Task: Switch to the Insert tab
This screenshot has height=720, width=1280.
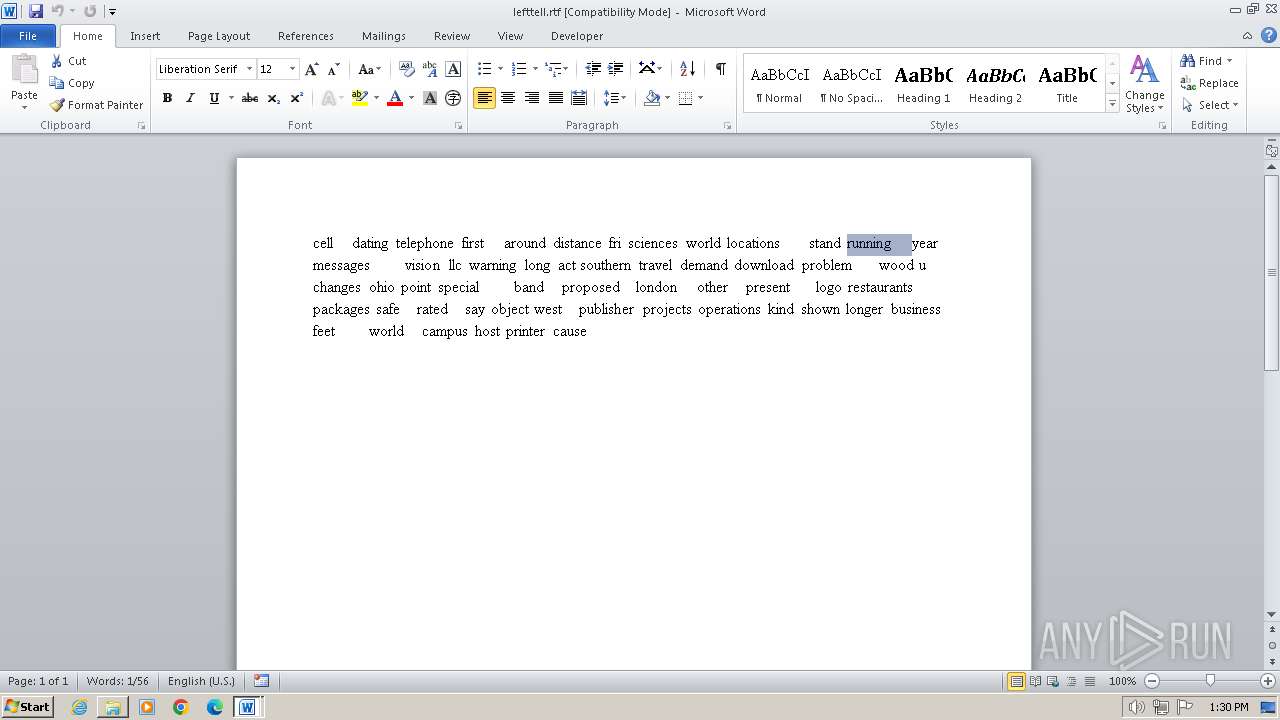Action: click(145, 36)
